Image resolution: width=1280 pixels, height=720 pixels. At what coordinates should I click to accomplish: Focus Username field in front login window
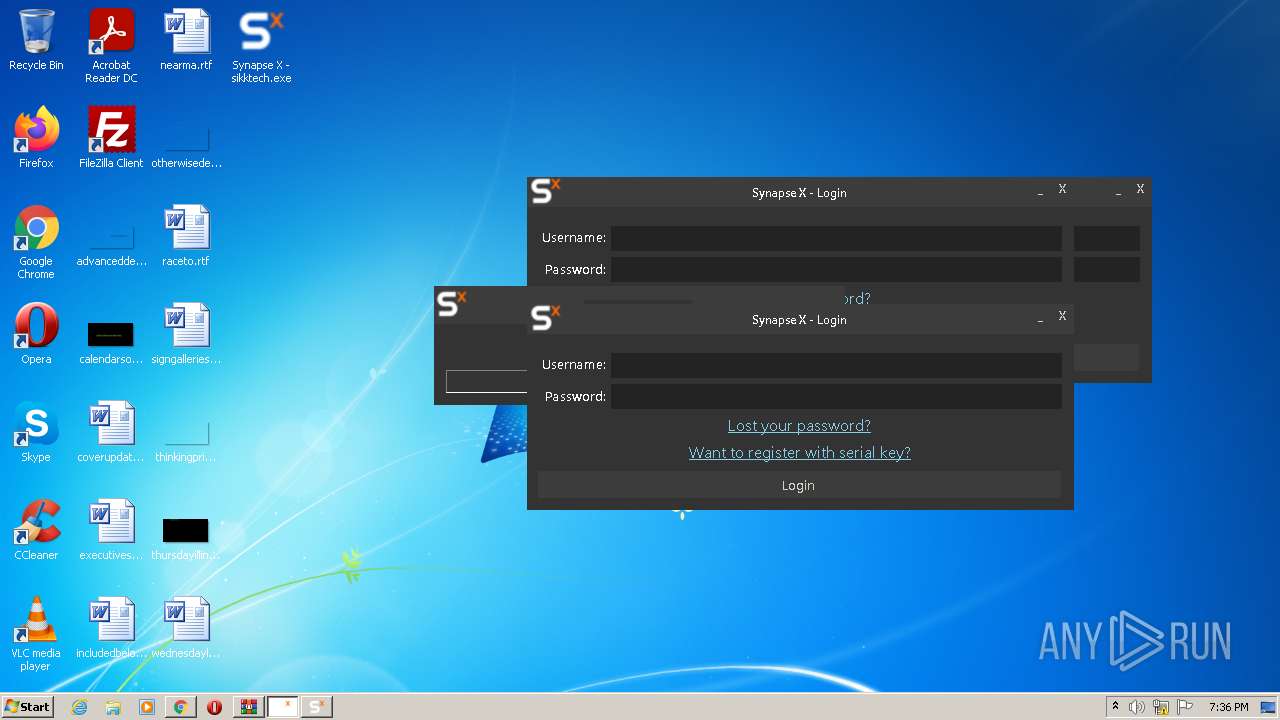[x=836, y=365]
